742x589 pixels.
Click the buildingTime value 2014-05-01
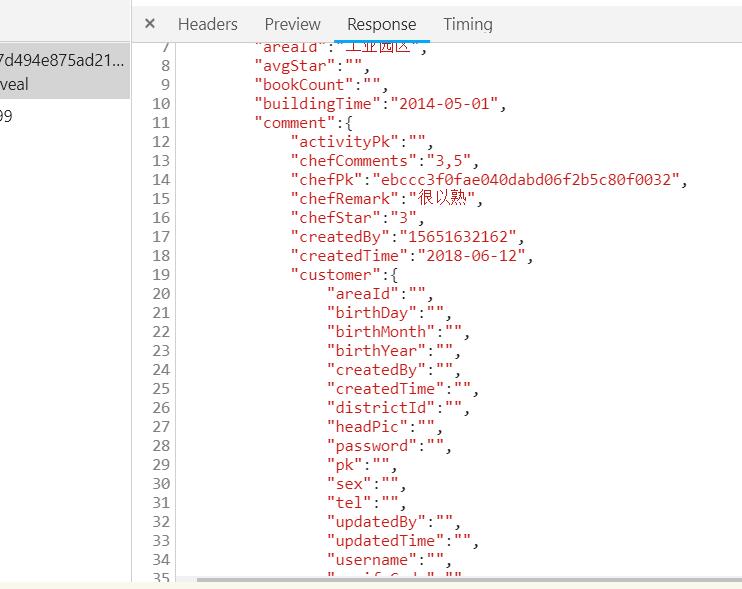pos(448,104)
